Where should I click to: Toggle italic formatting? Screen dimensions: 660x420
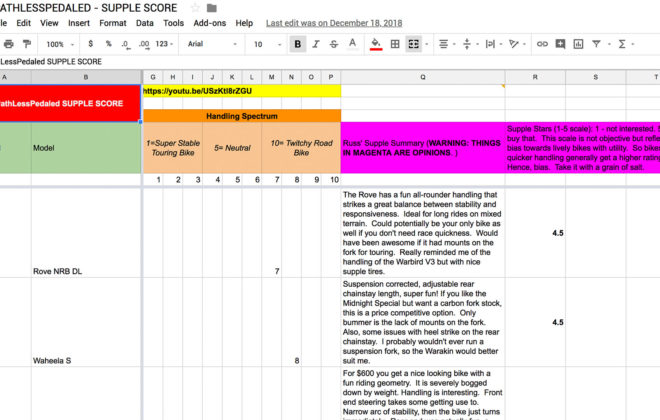[x=316, y=44]
